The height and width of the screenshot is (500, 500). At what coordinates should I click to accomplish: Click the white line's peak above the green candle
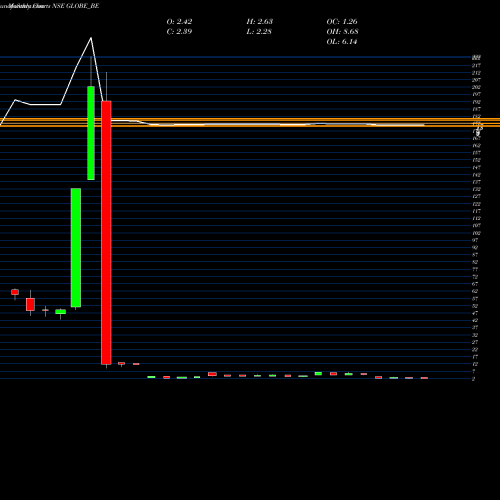91,38
